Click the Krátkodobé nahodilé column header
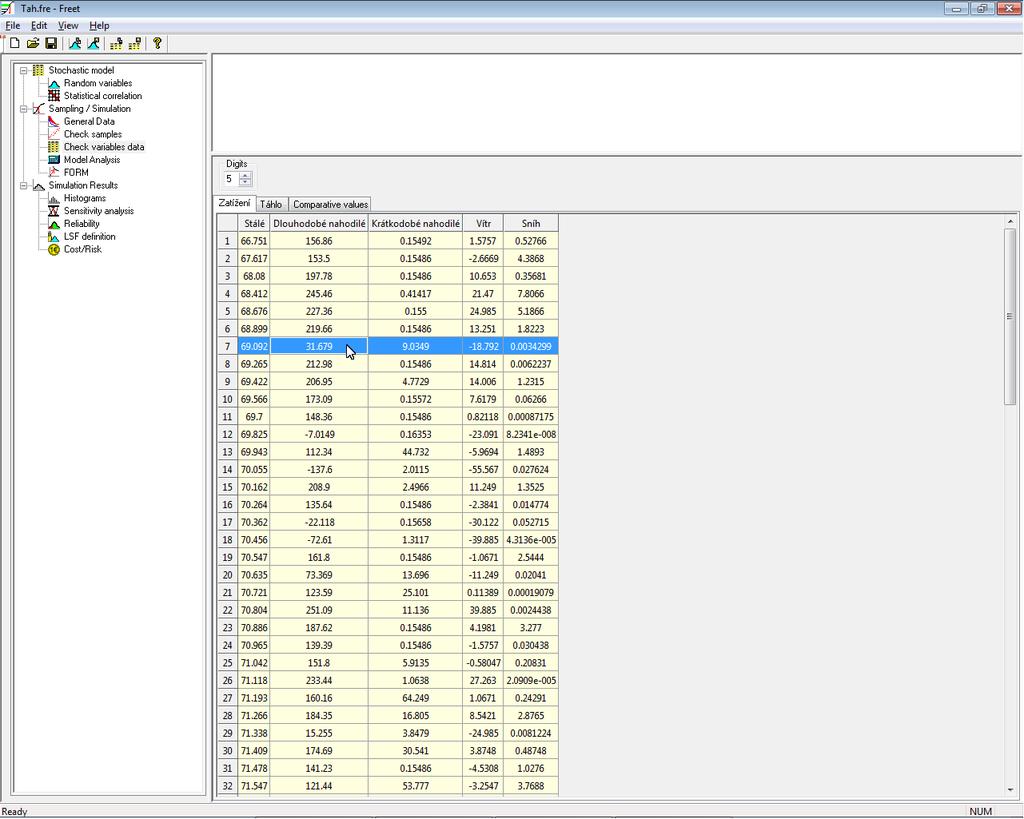The height and width of the screenshot is (819, 1024). pyautogui.click(x=415, y=223)
